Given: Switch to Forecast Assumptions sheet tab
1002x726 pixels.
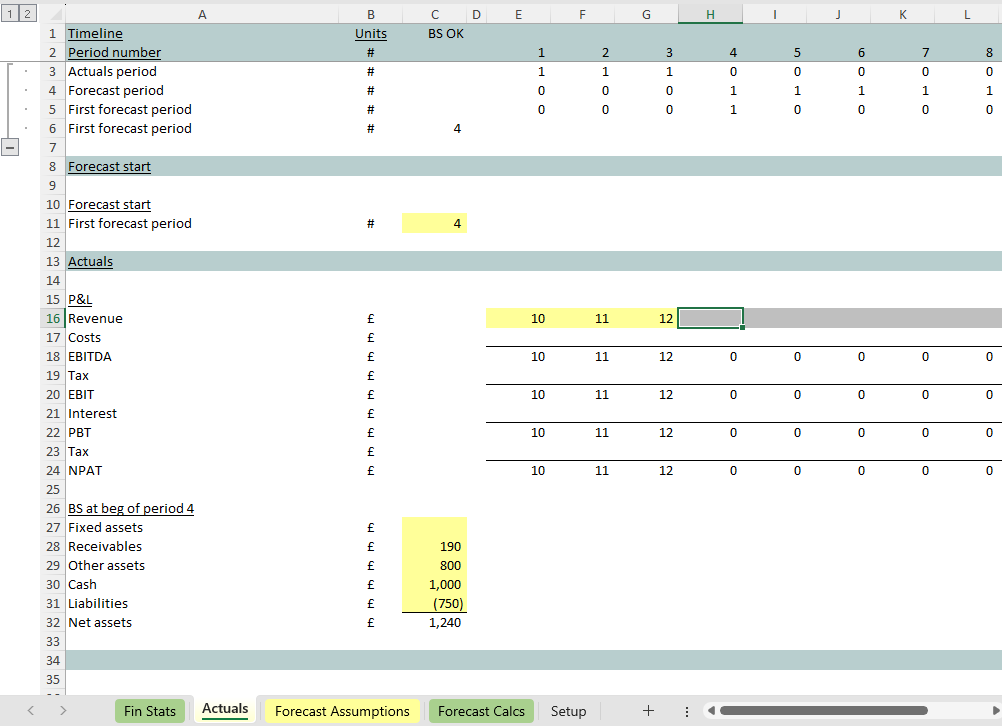Looking at the screenshot, I should point(342,711).
